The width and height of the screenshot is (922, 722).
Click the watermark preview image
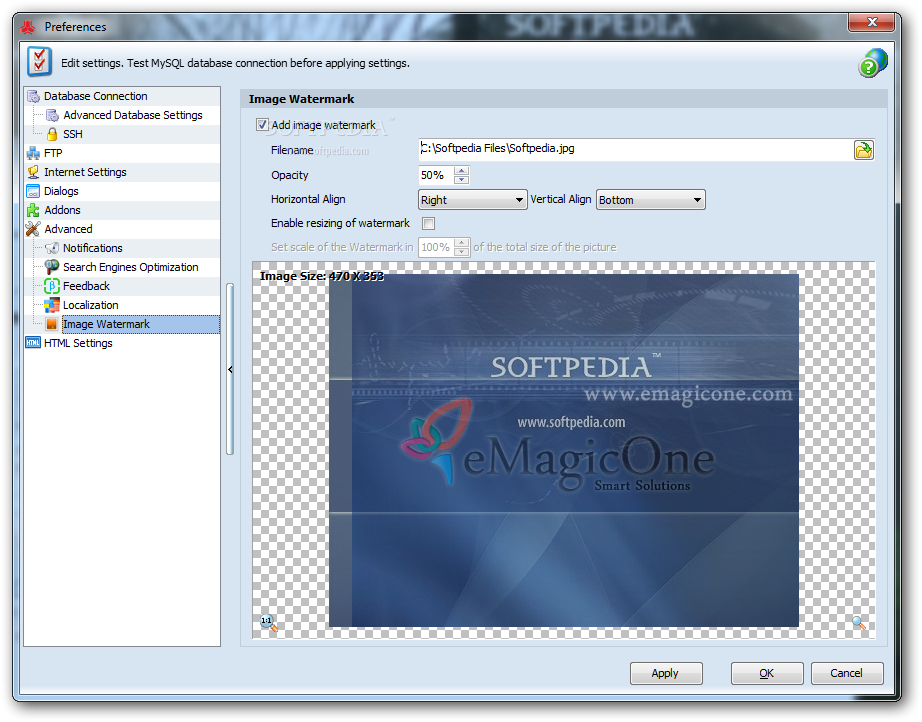click(x=563, y=450)
